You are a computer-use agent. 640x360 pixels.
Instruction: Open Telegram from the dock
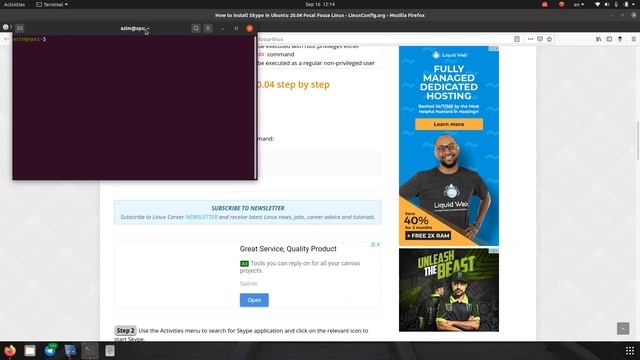click(50, 351)
